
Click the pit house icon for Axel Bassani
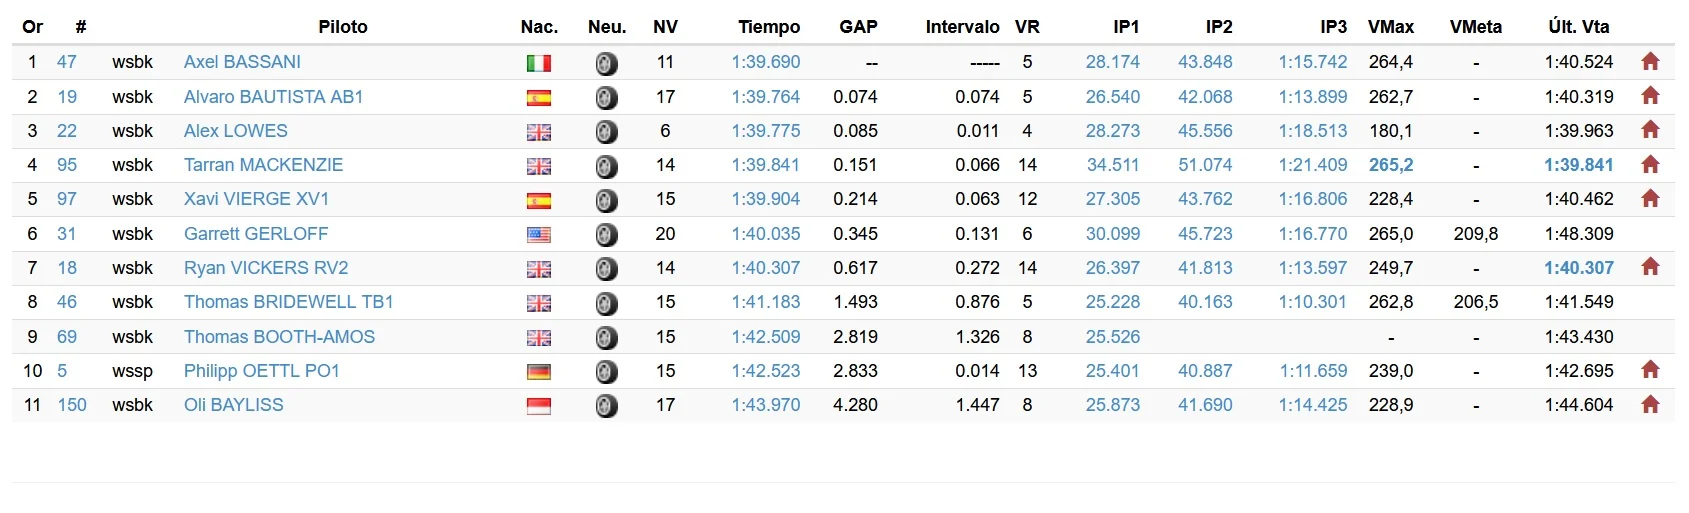click(x=1650, y=62)
